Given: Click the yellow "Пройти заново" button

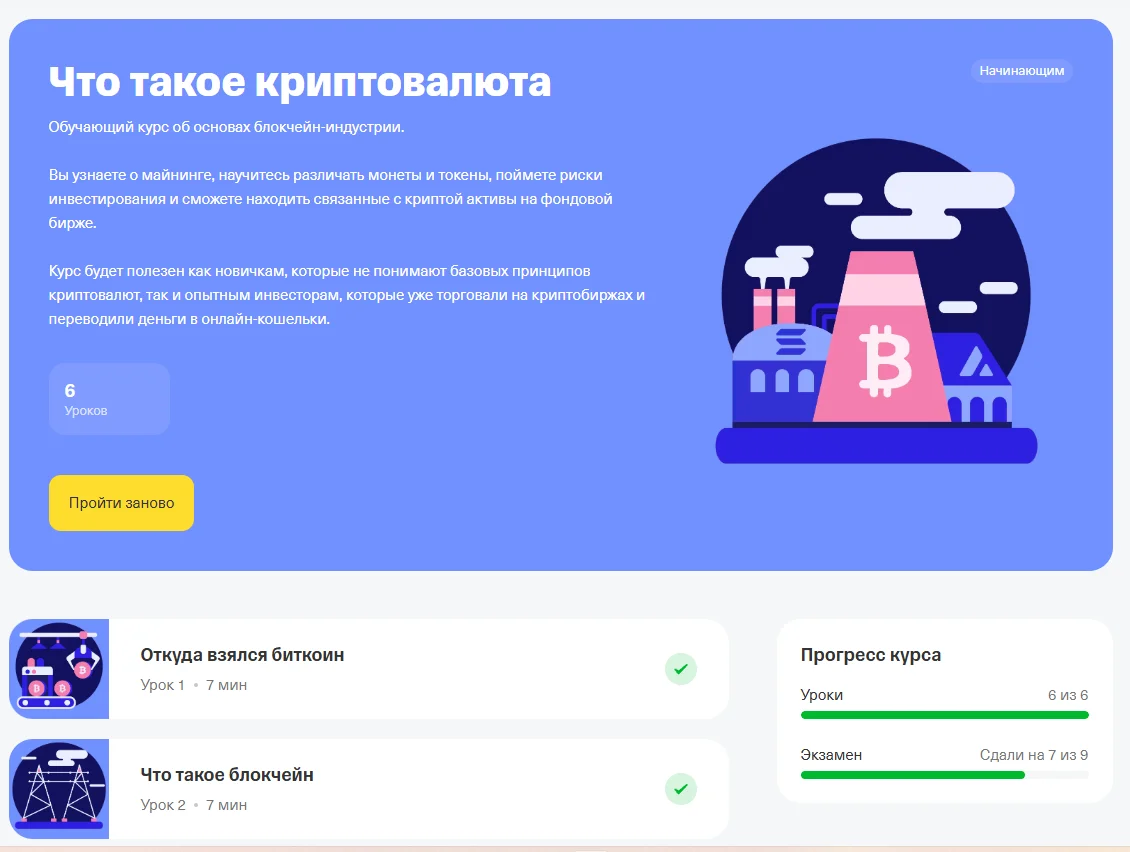Looking at the screenshot, I should click(x=121, y=502).
